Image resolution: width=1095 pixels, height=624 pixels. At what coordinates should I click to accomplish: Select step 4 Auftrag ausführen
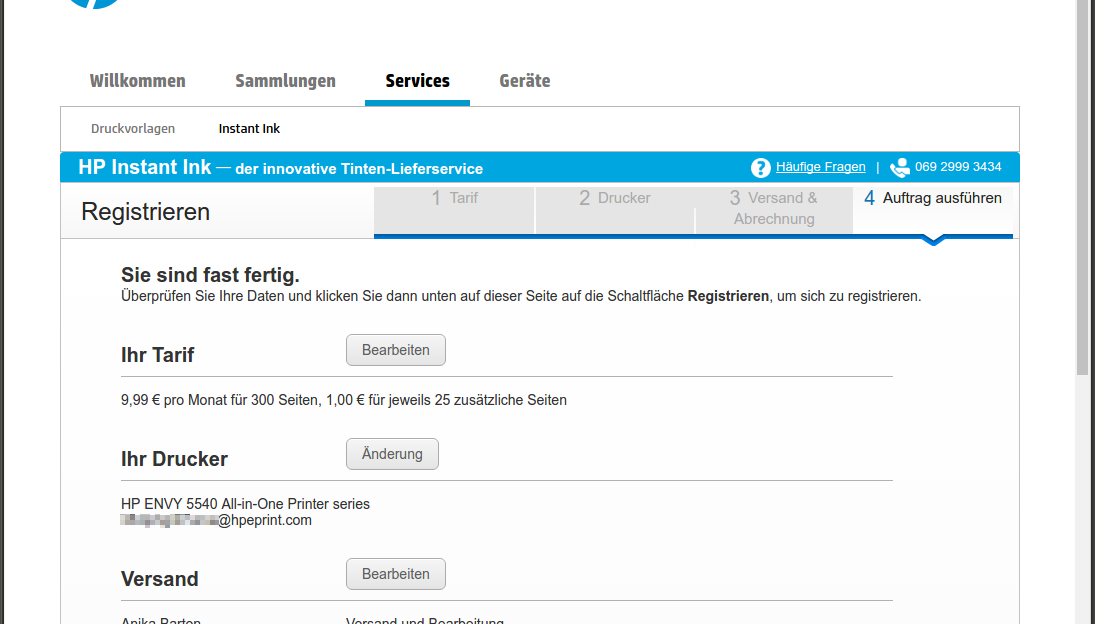[x=933, y=210]
